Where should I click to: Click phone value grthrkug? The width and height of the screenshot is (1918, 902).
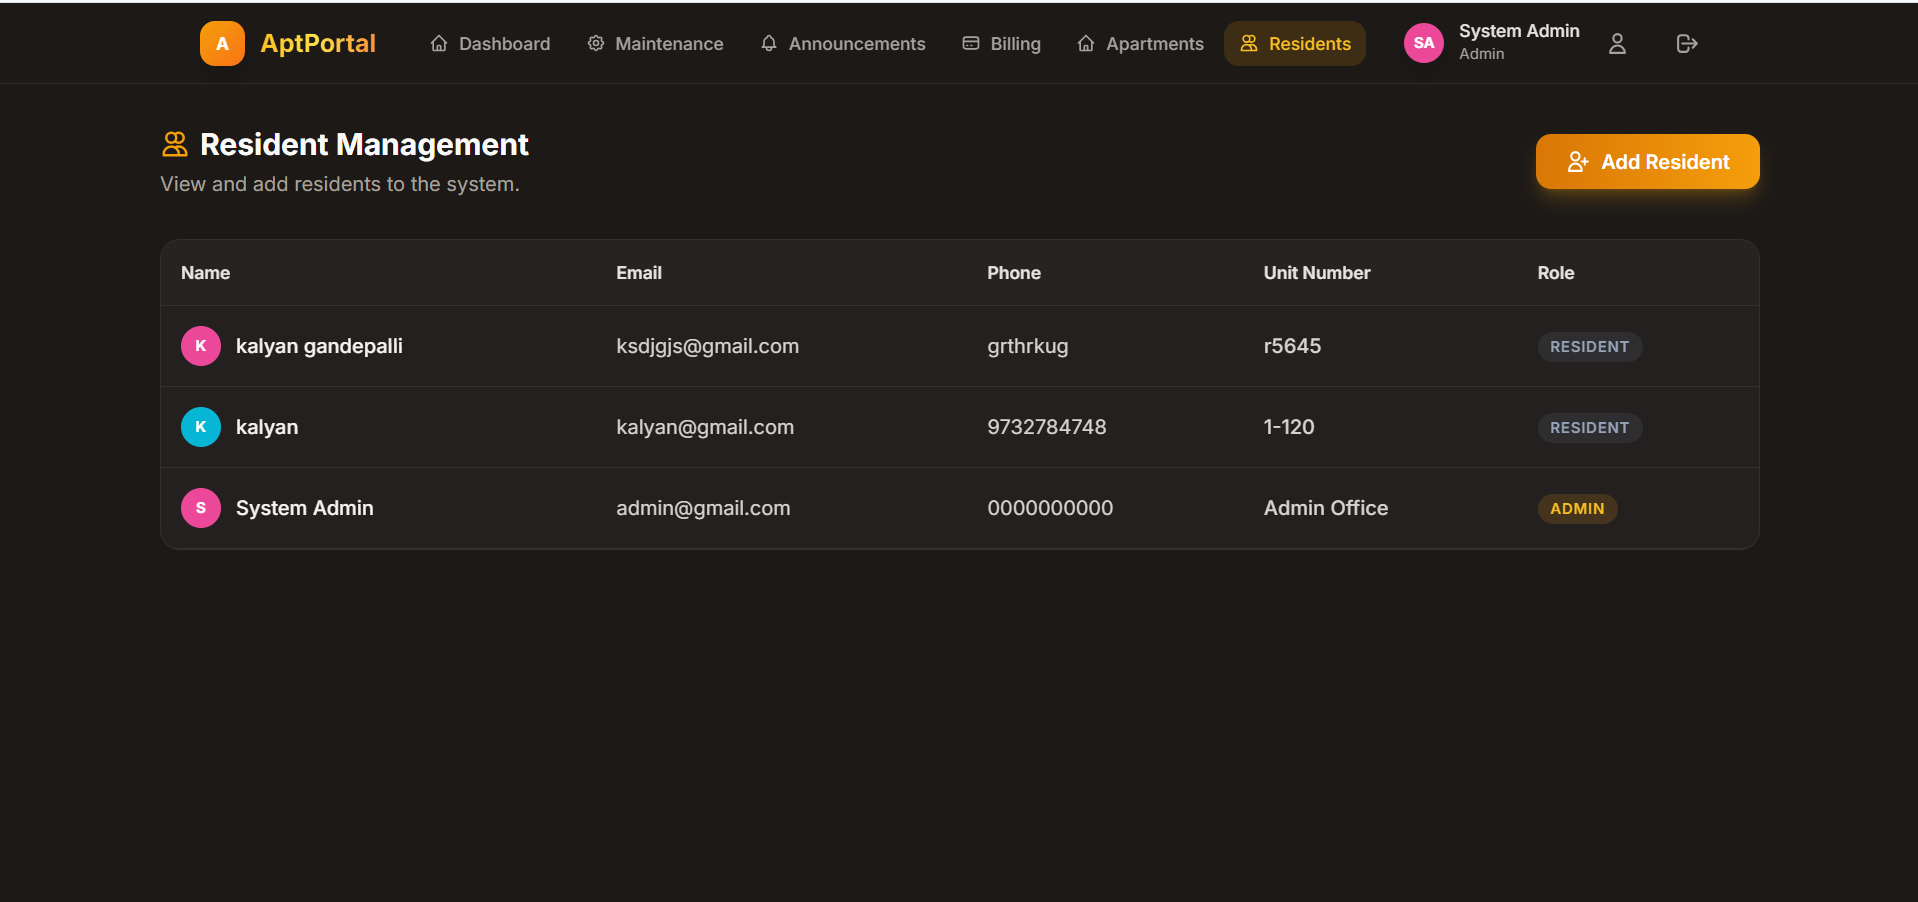coord(1028,346)
